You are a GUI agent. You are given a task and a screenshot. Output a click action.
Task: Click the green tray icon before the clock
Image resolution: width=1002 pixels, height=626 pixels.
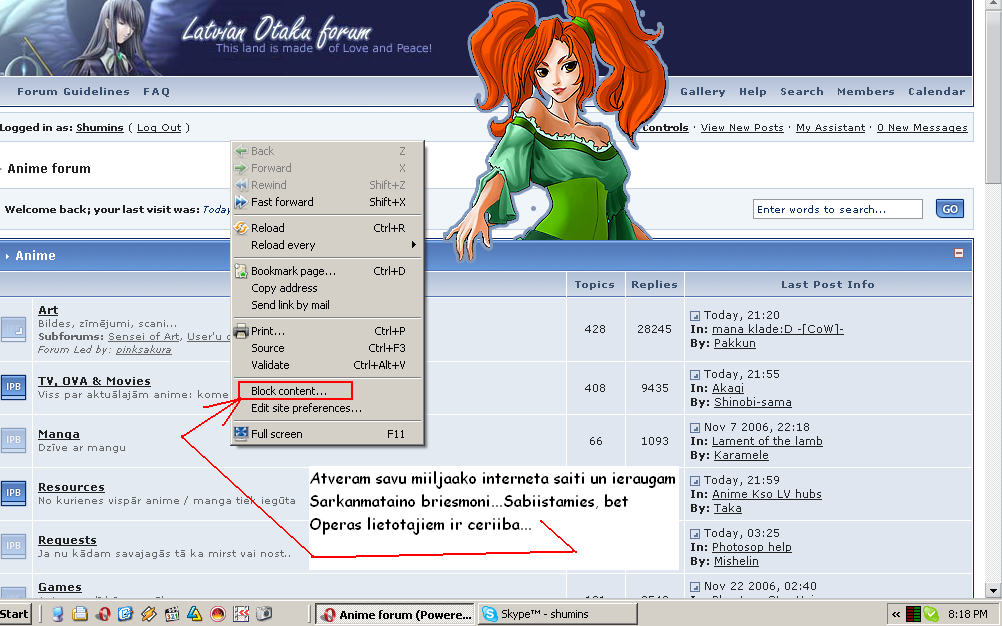click(x=931, y=615)
